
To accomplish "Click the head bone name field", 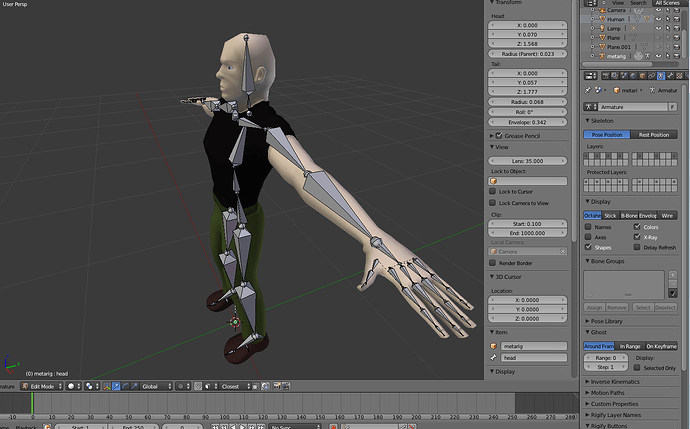I will click(533, 358).
